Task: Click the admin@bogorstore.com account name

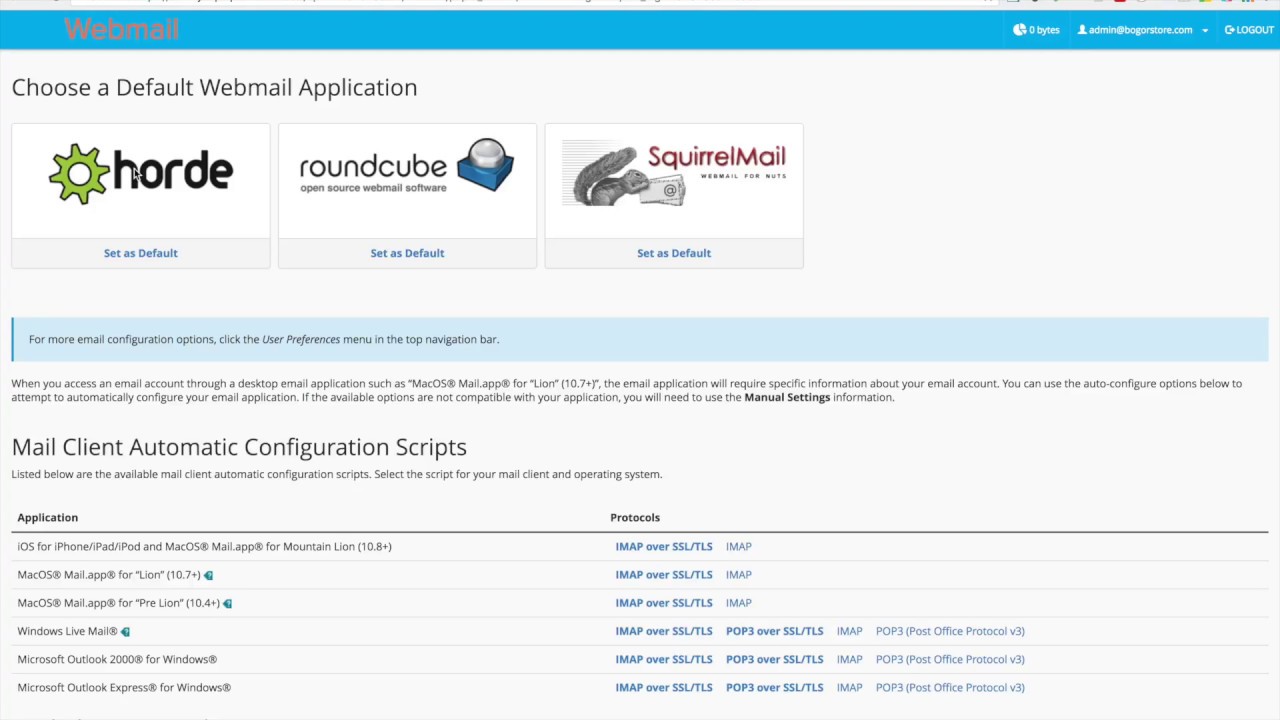Action: 1140,30
